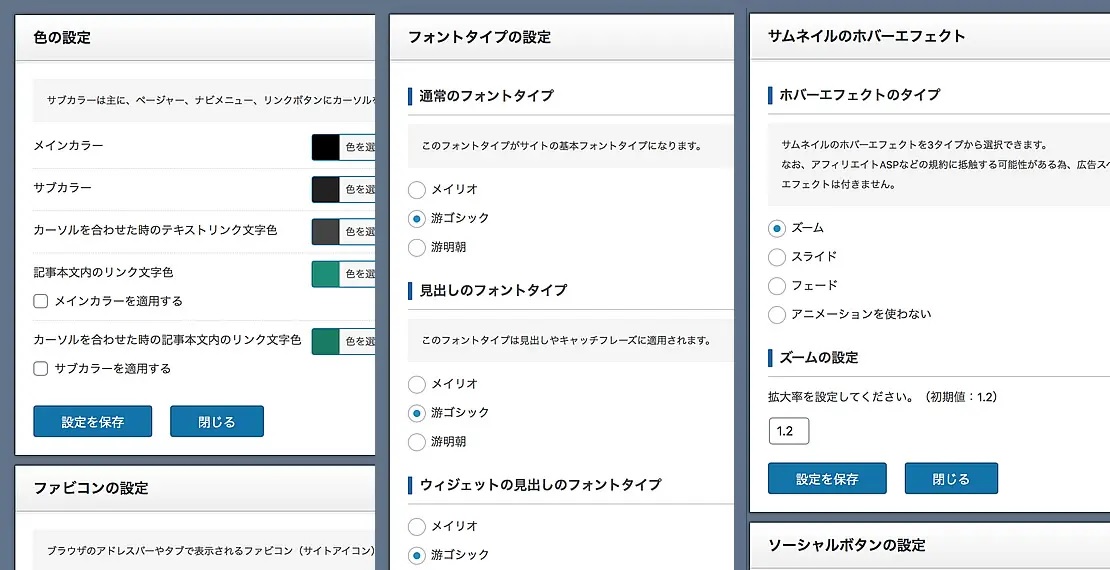Check the サブカラーを適用する checkbox
The image size is (1110, 570).
point(41,368)
